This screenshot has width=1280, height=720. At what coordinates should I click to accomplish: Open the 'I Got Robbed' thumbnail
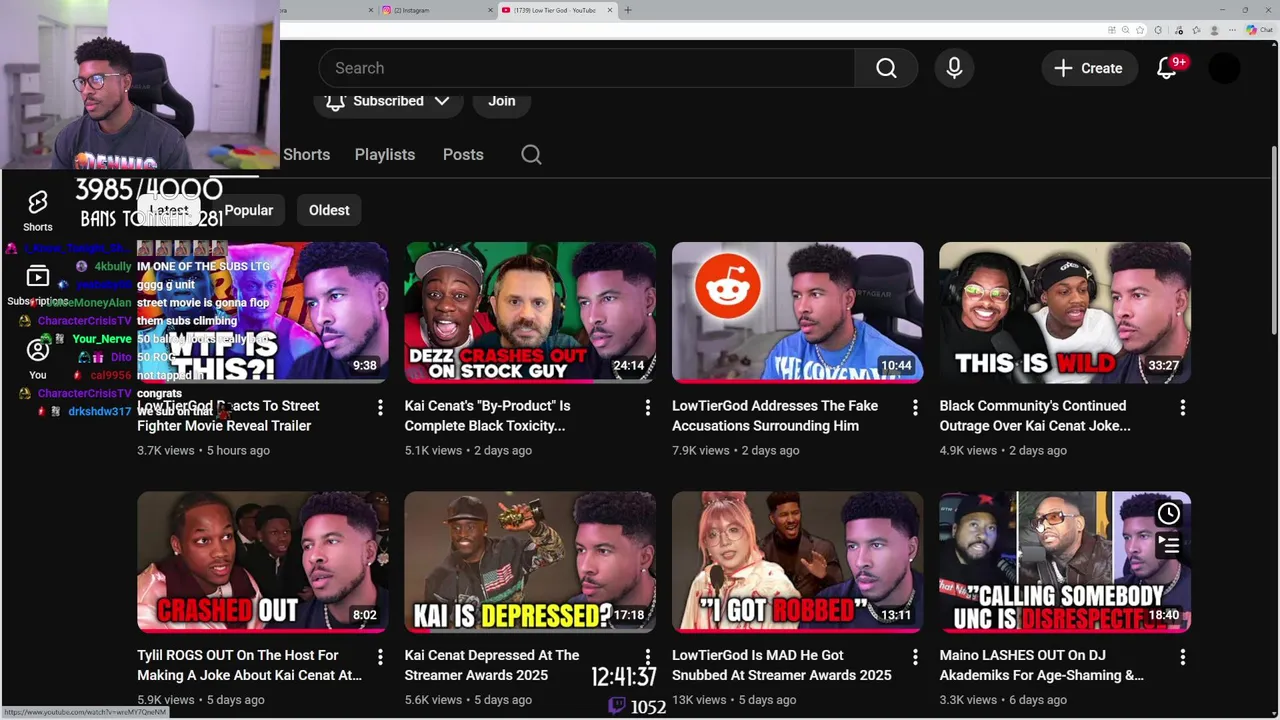pos(797,562)
